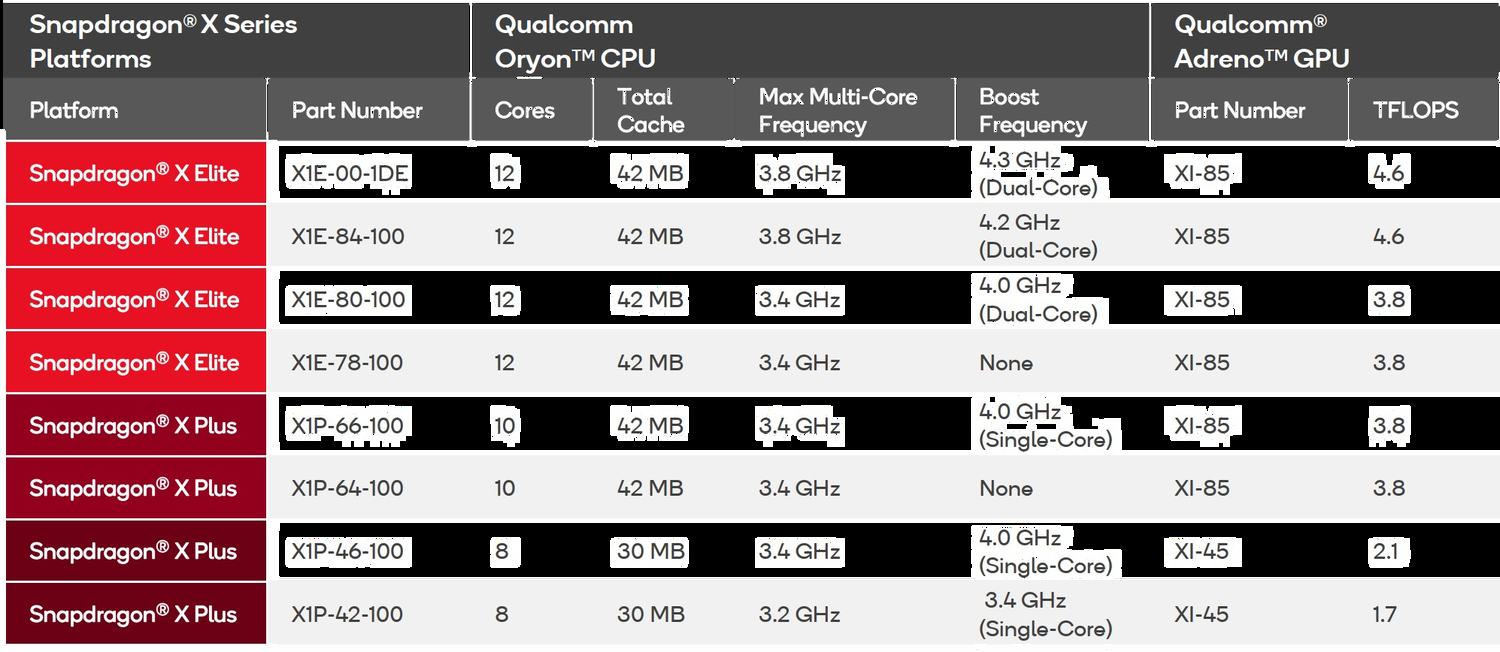This screenshot has height=652, width=1500.
Task: Select the X1E-78-100 part number cell
Action: pos(348,363)
